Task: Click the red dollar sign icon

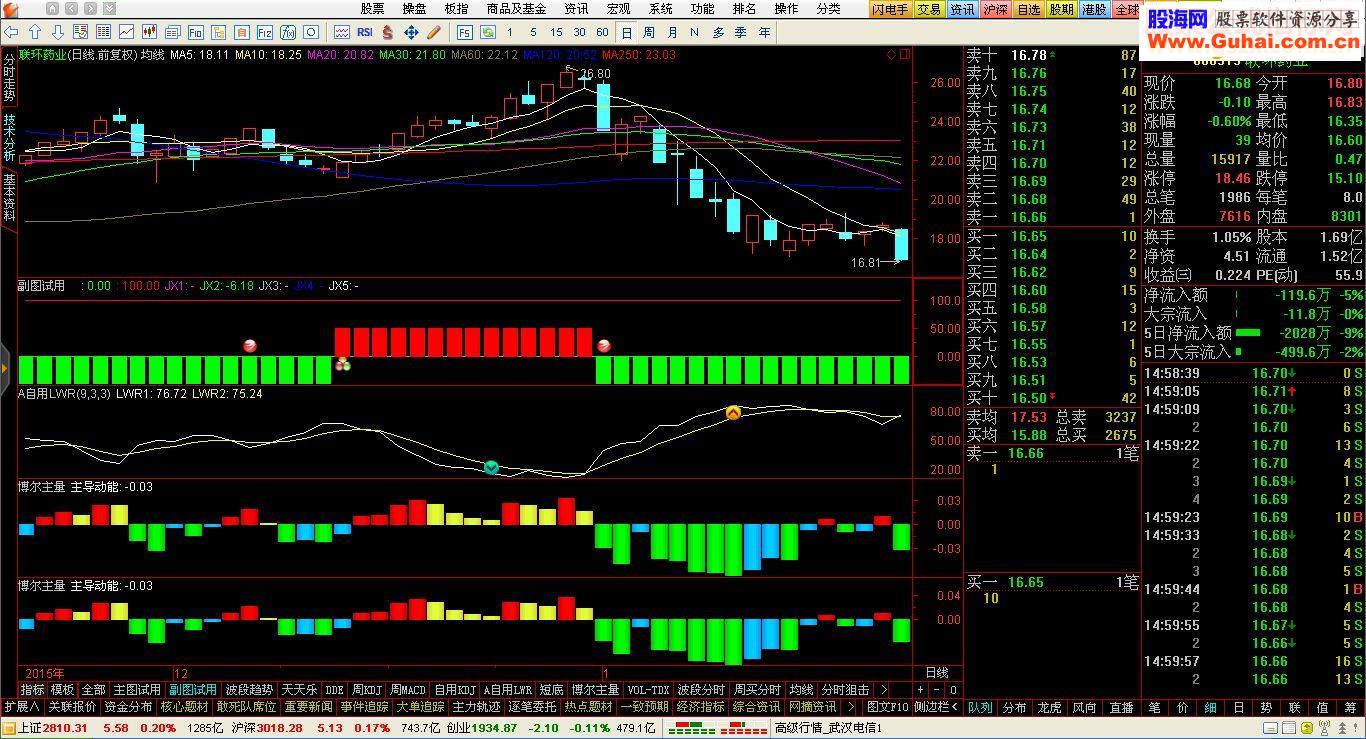Action: (x=388, y=33)
